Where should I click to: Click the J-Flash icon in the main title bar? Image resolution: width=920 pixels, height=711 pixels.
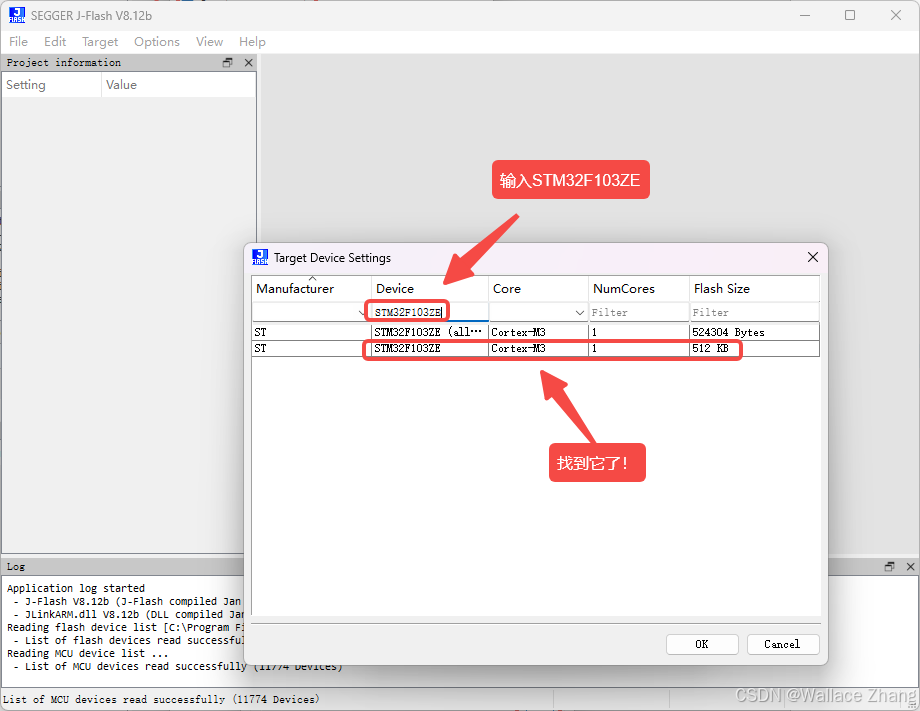[x=17, y=15]
